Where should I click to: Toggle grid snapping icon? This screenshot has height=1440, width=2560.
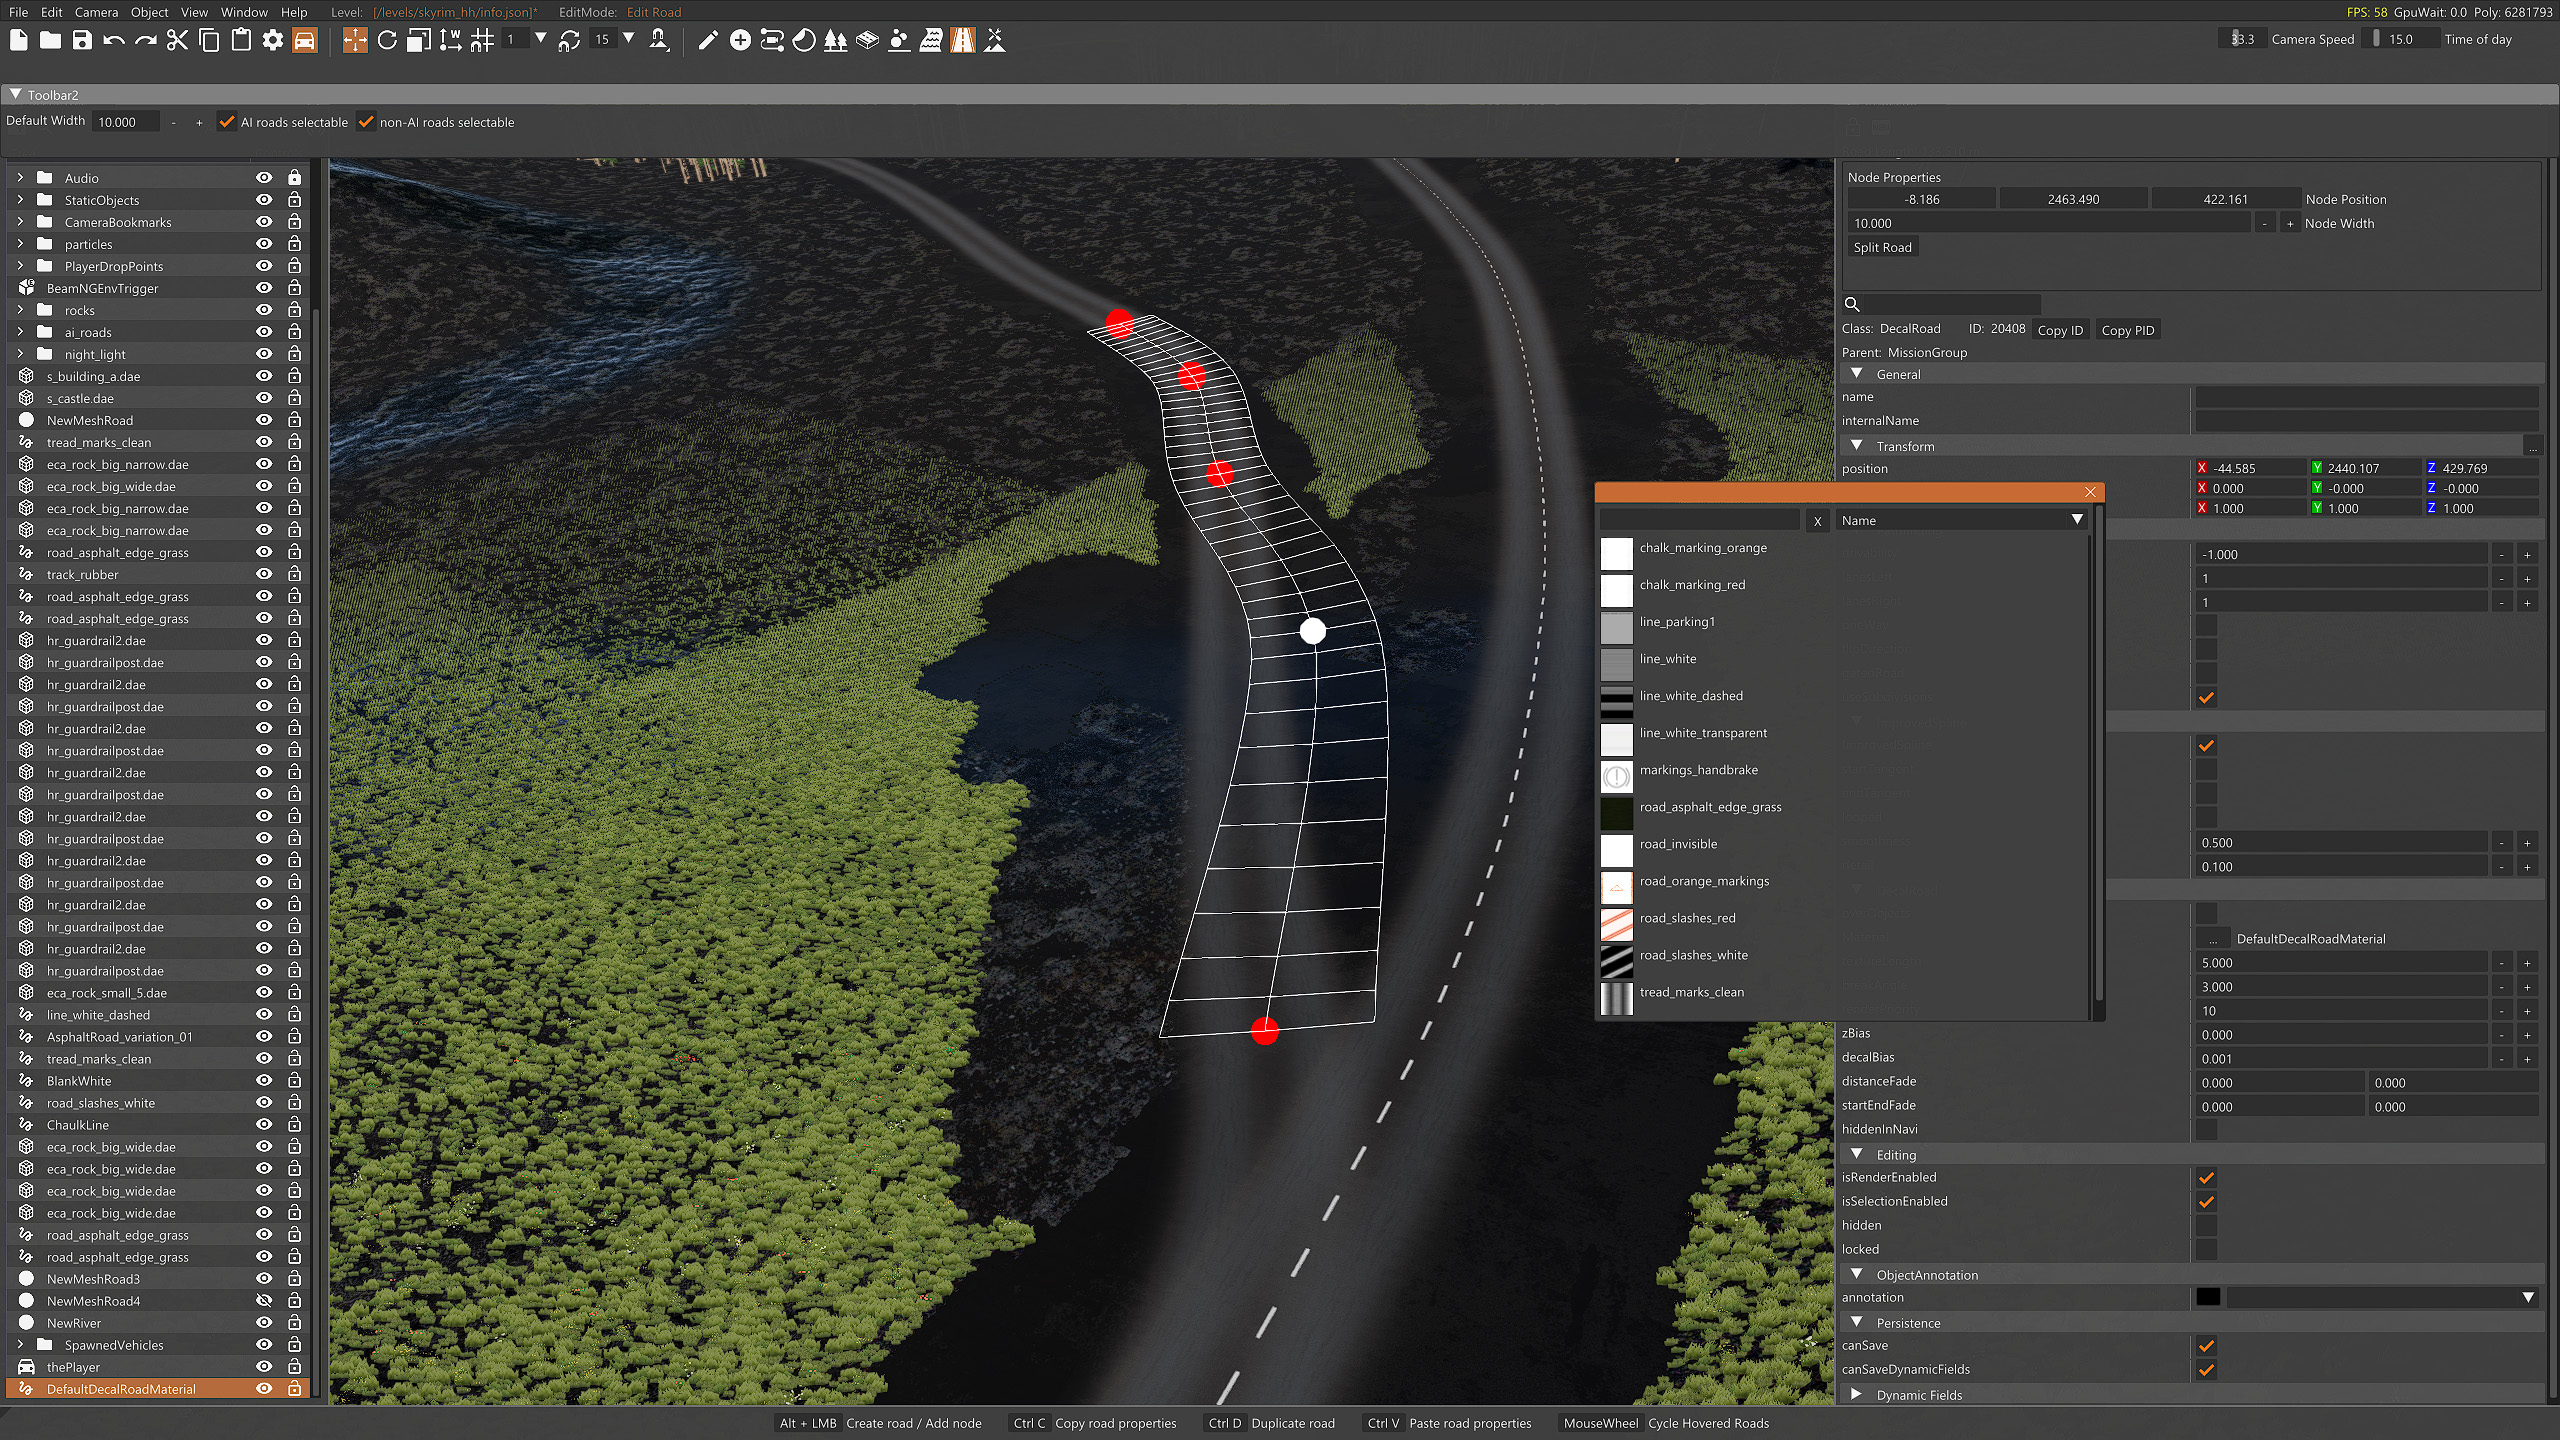coord(483,40)
